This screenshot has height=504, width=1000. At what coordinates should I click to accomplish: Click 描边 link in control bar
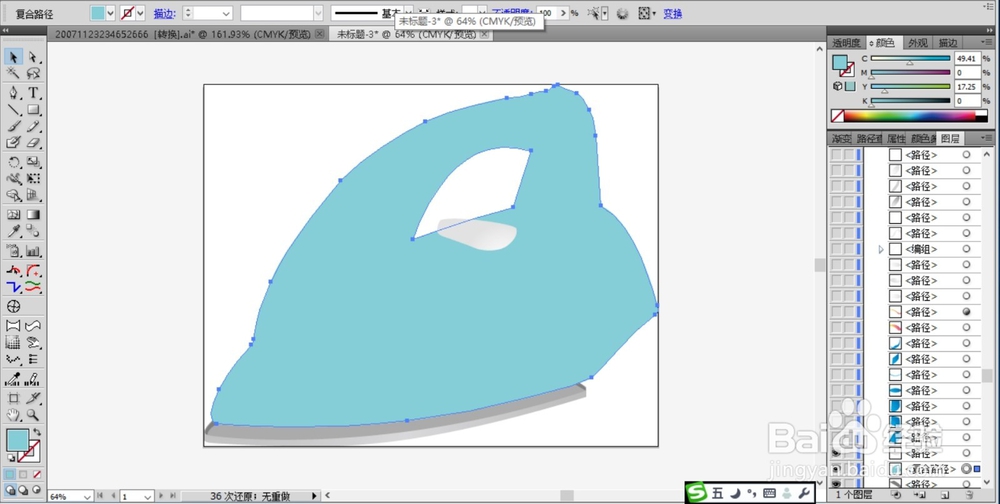[x=164, y=13]
